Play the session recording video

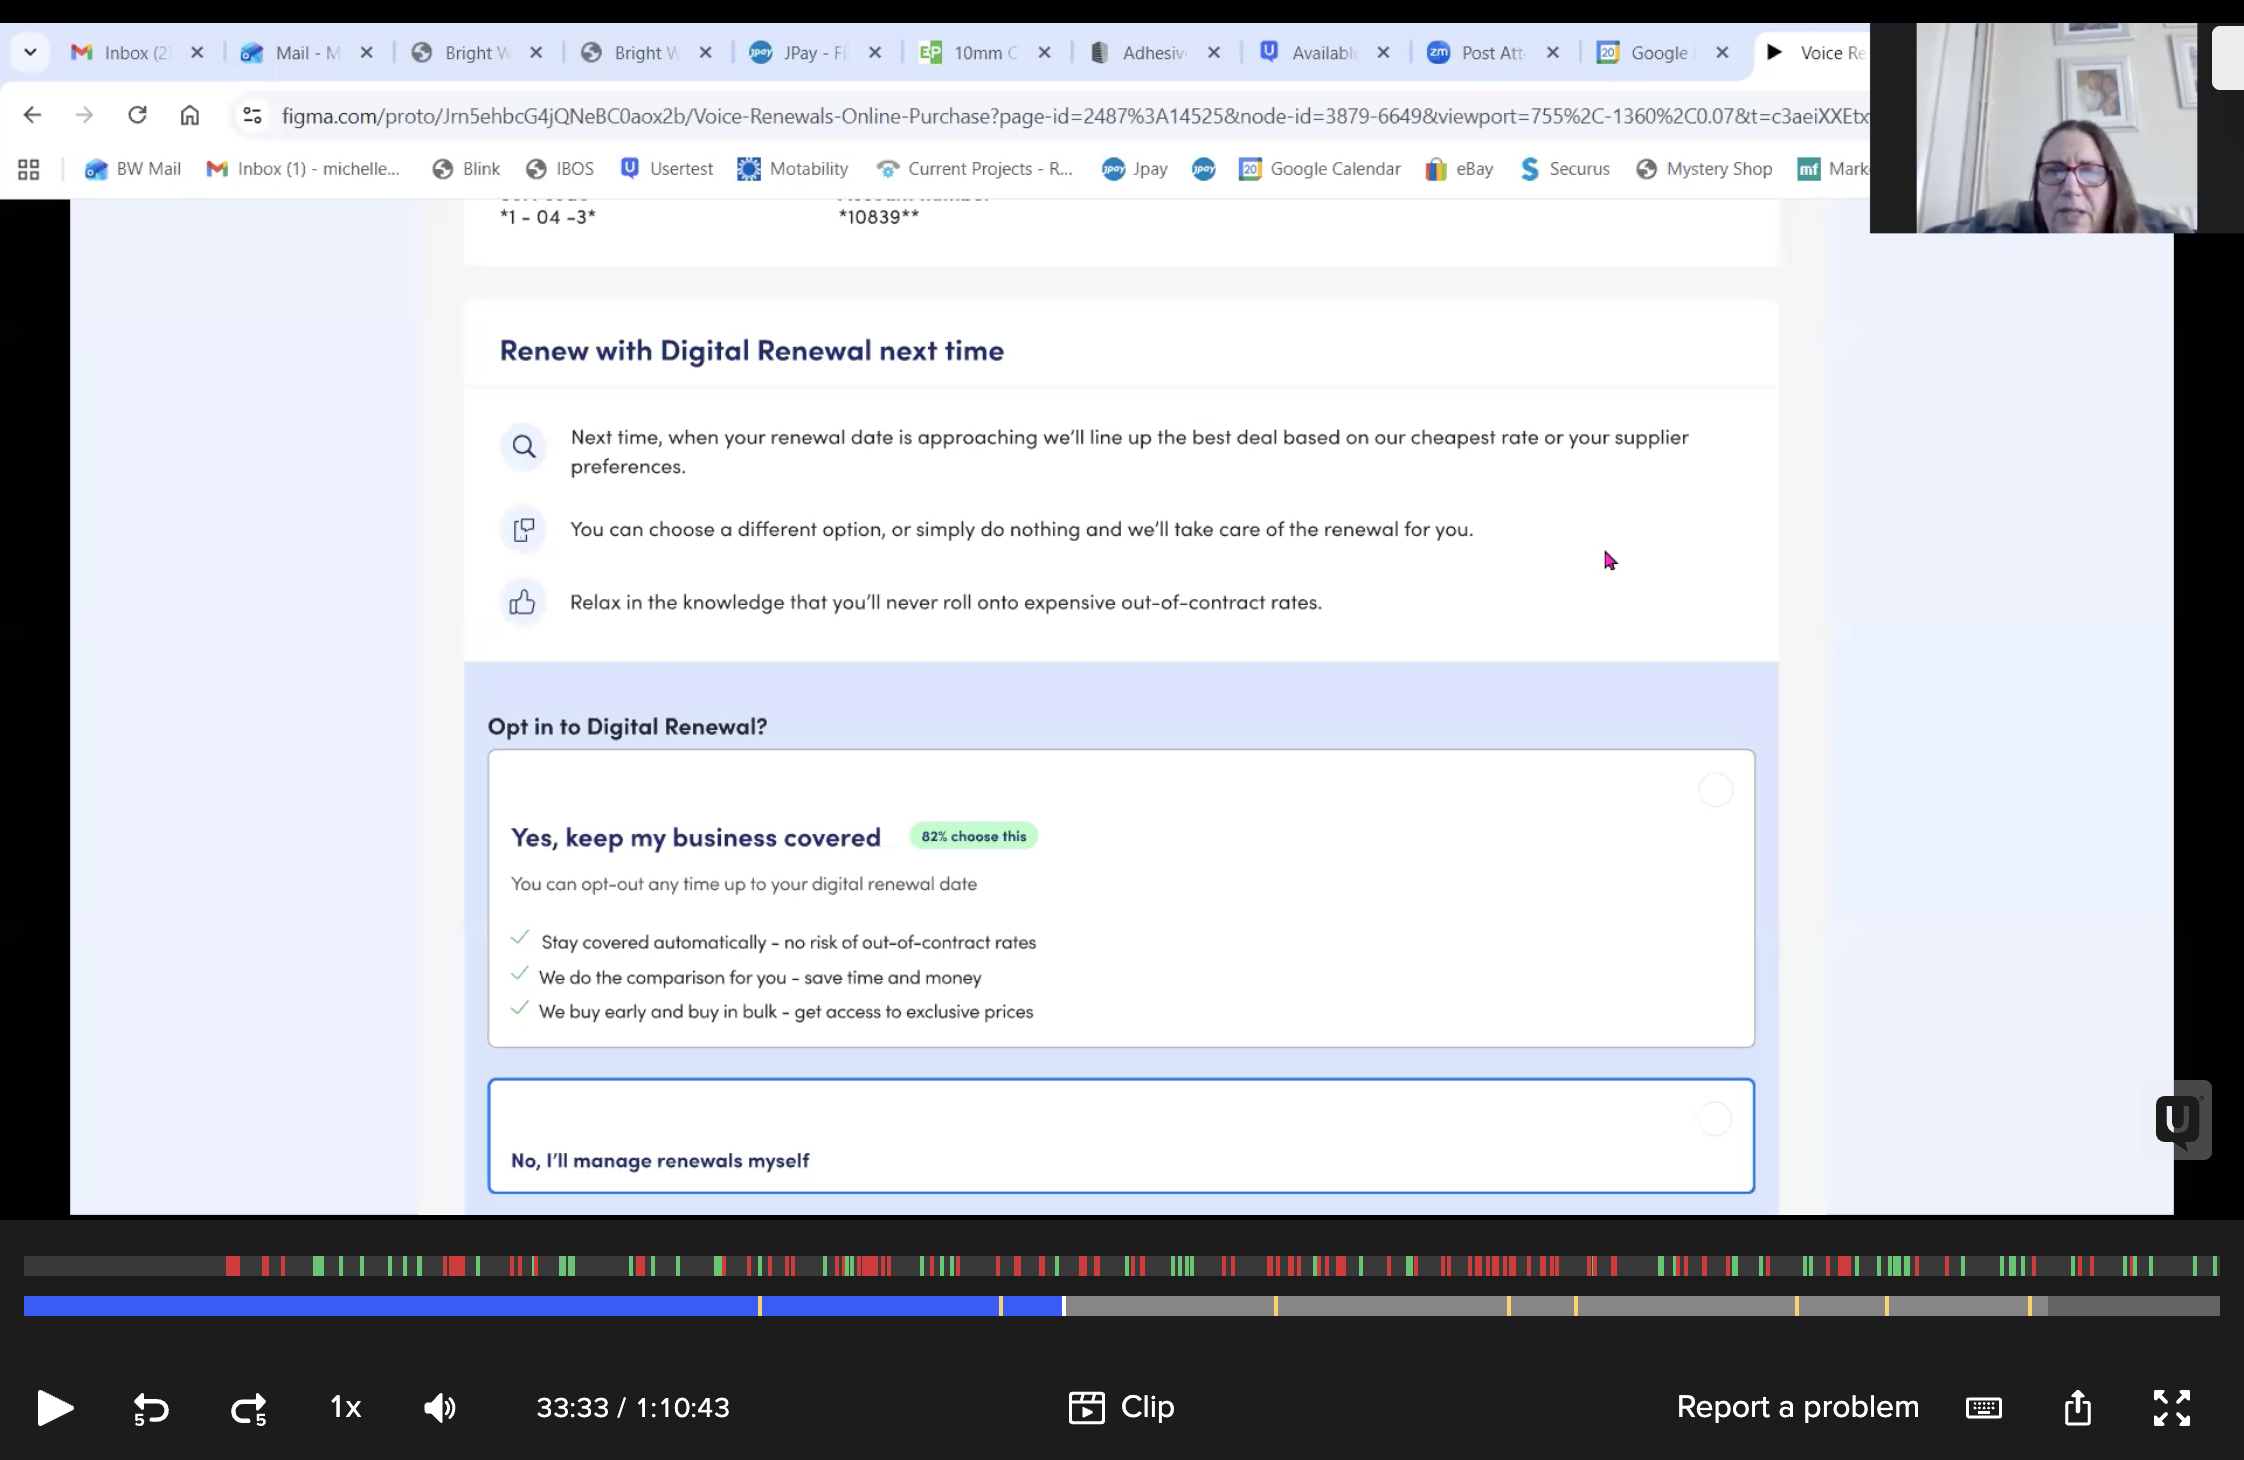pos(55,1407)
